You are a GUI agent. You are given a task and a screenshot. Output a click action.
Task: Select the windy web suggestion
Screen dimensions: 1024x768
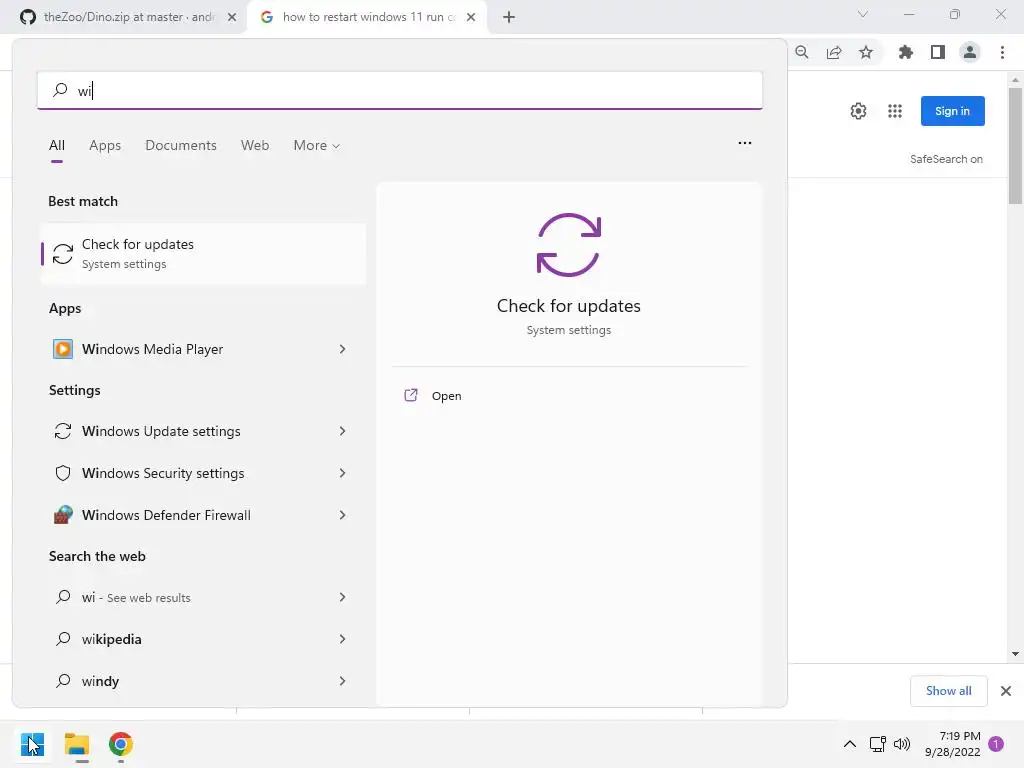(186, 681)
